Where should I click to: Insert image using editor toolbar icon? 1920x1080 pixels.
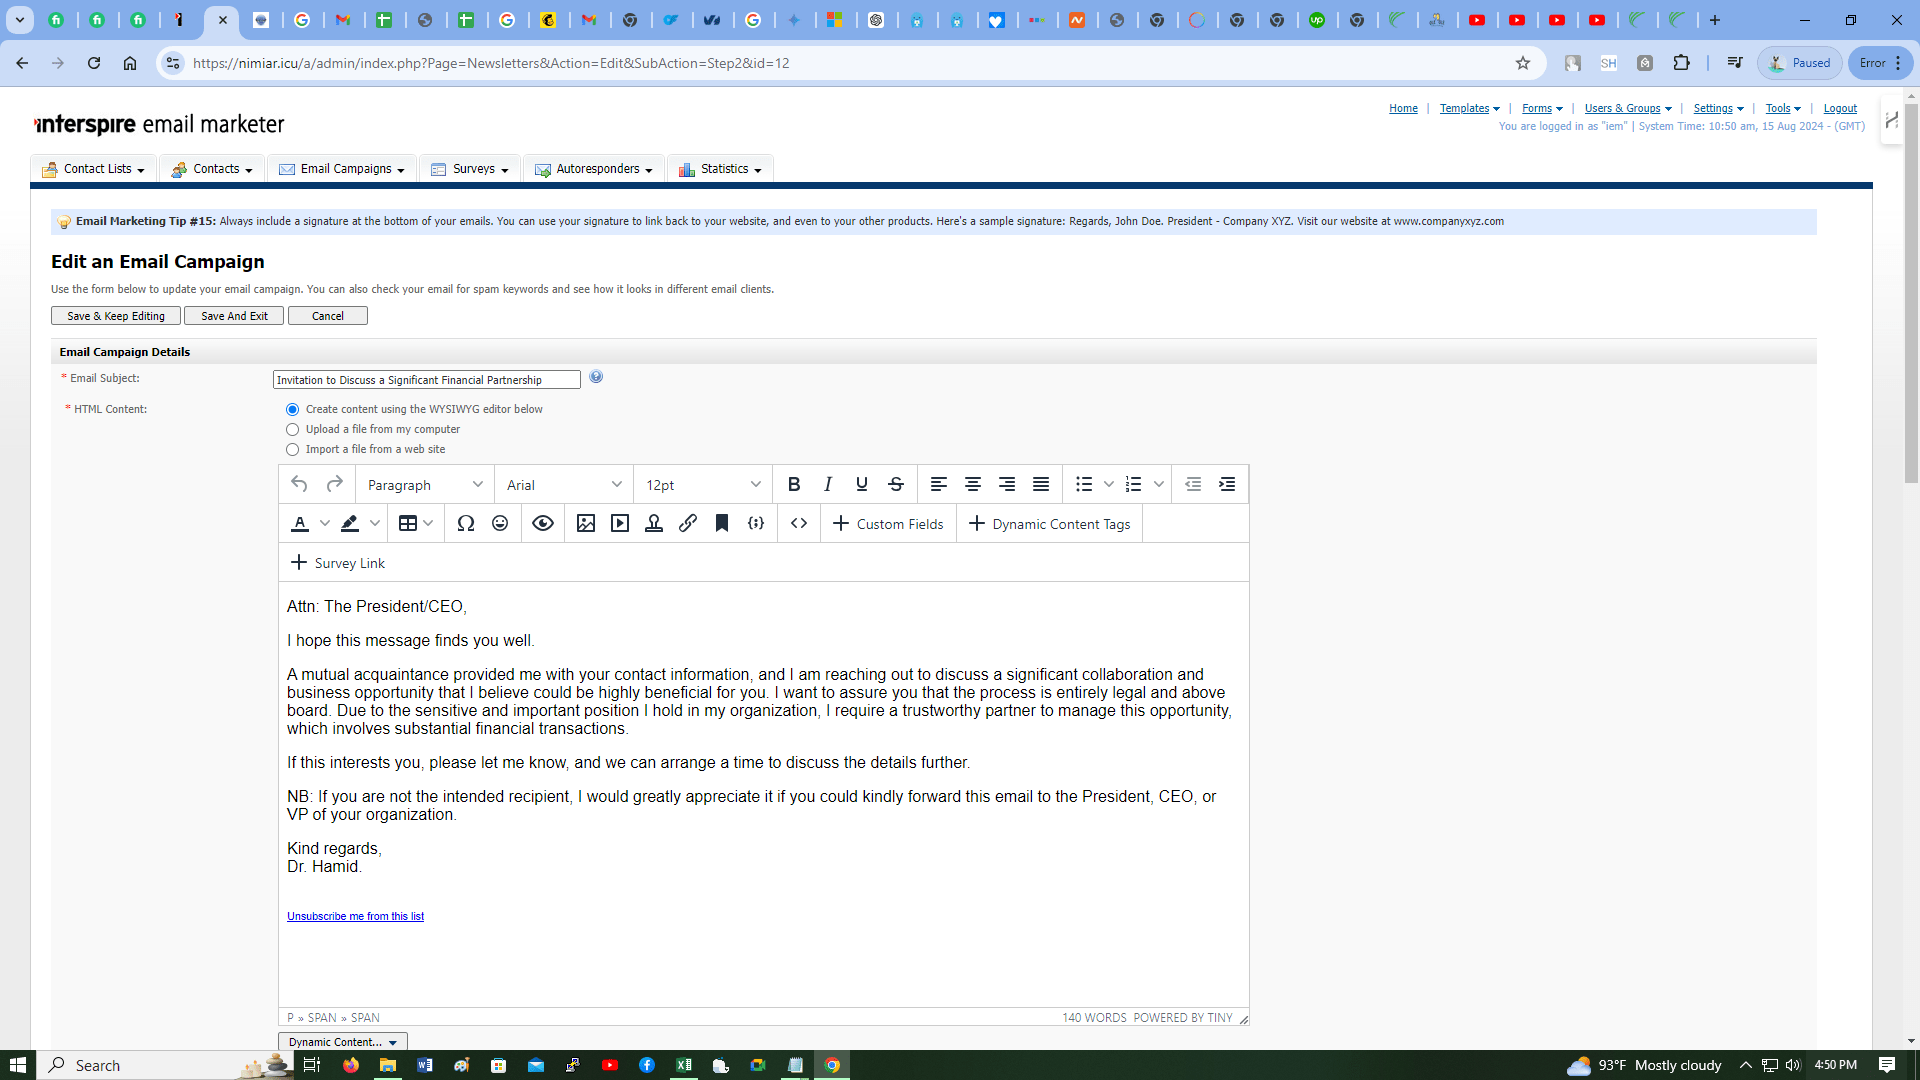pos(586,523)
